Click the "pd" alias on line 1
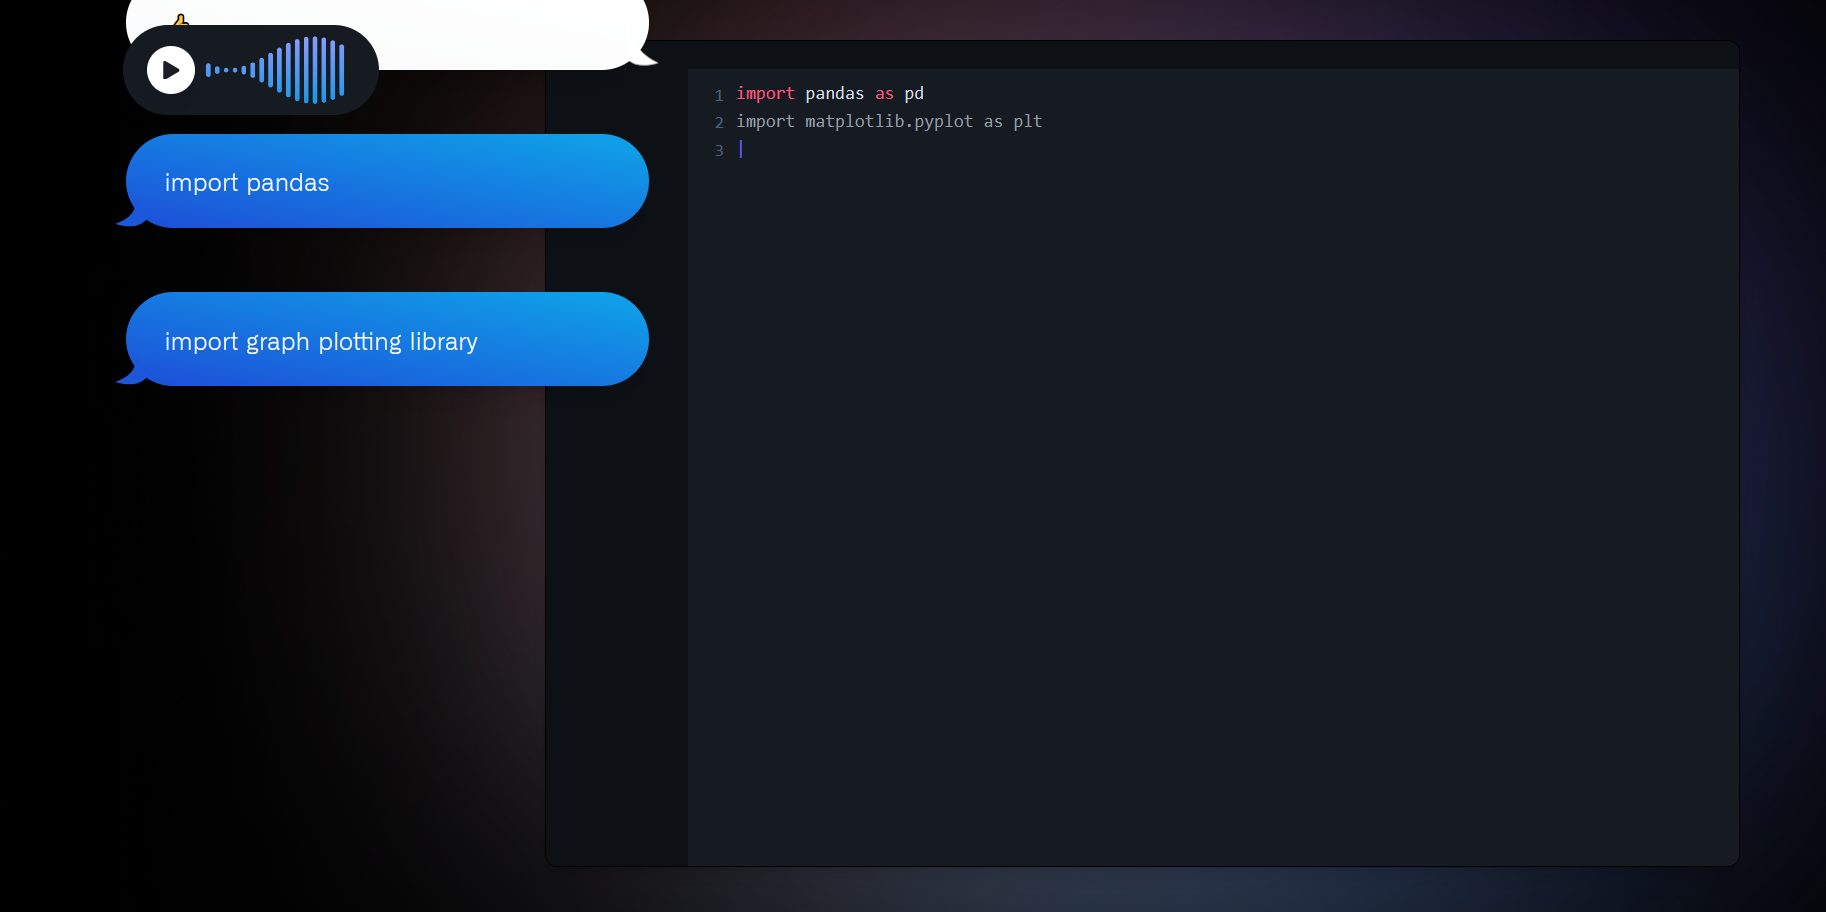The height and width of the screenshot is (912, 1826). point(914,93)
